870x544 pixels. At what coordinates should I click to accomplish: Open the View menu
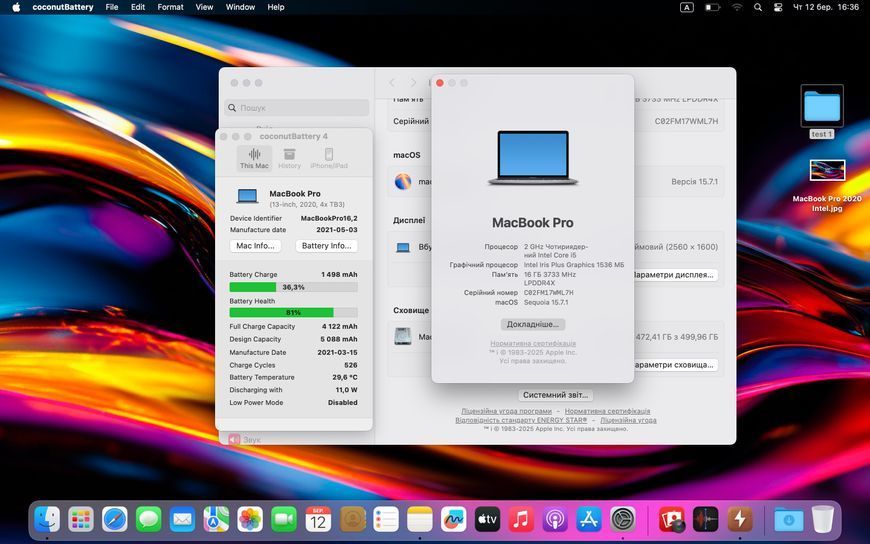(x=204, y=7)
